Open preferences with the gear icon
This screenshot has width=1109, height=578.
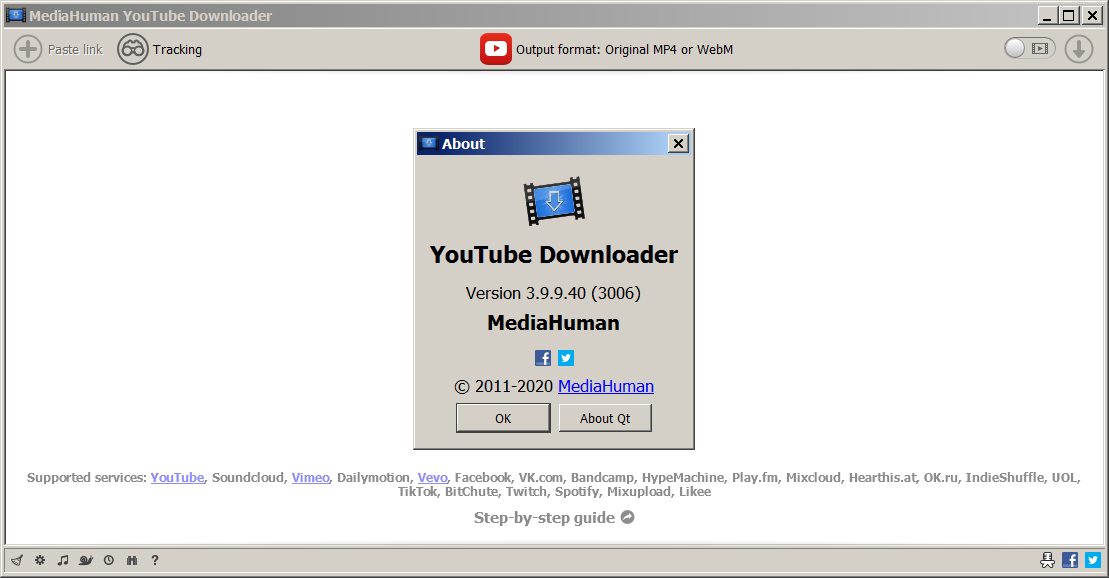click(40, 560)
